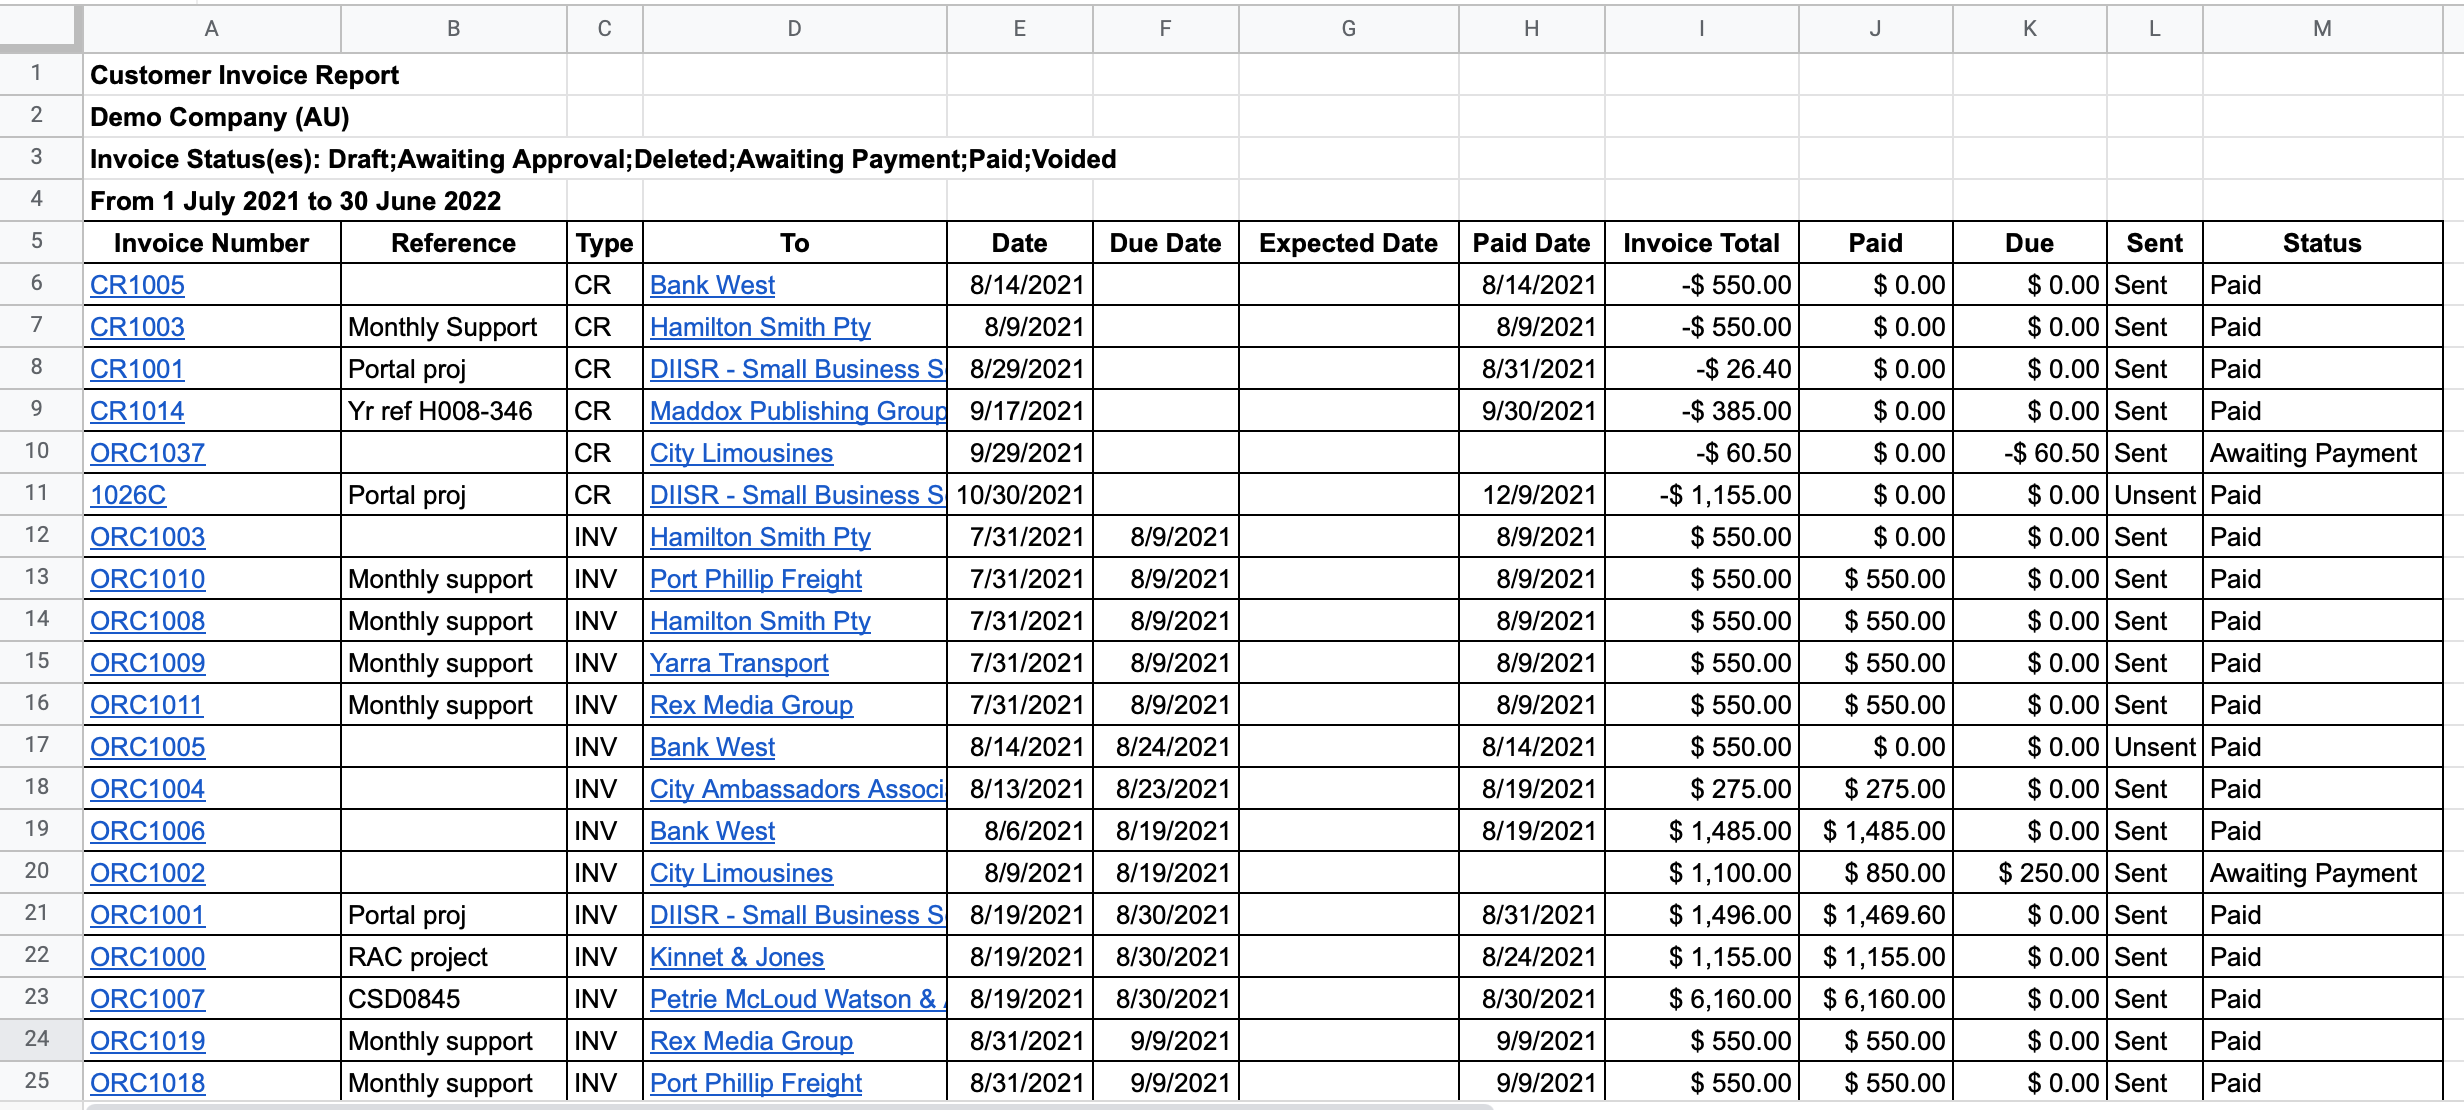The height and width of the screenshot is (1110, 2464).
Task: Select the 'Yr ref H008-346' reference cell
Action: point(453,411)
